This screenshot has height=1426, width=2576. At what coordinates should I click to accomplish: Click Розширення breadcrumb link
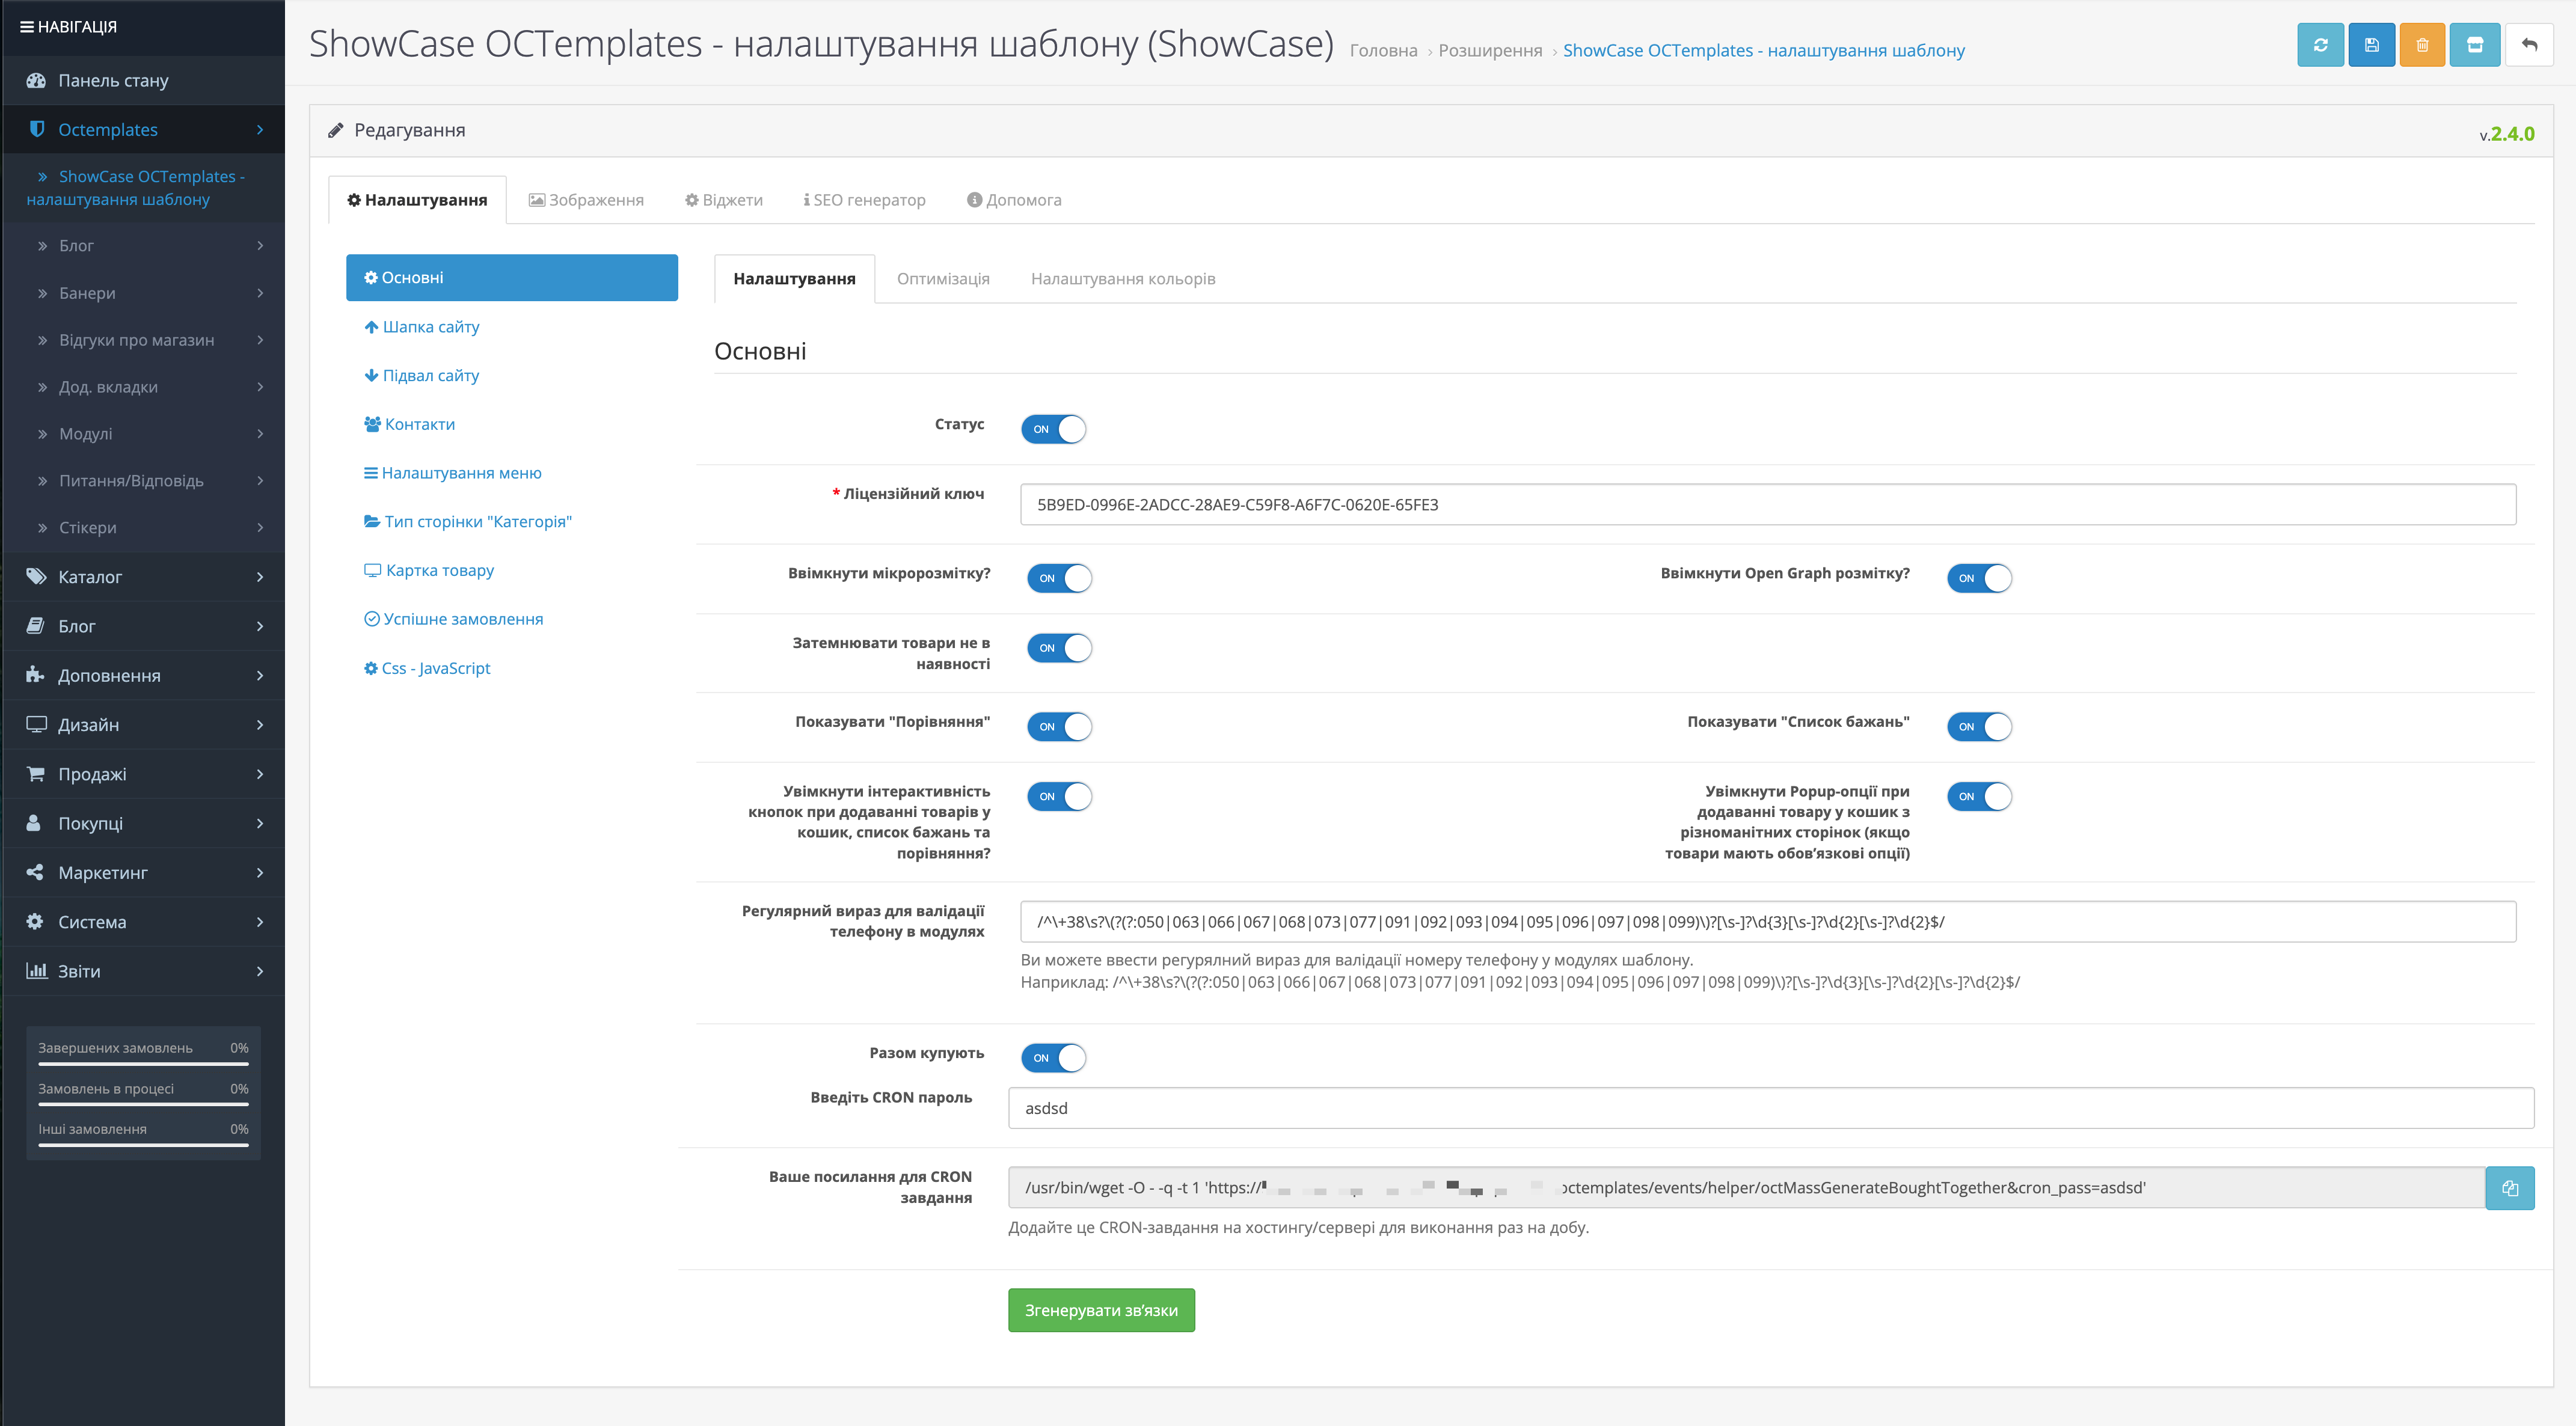[1490, 51]
